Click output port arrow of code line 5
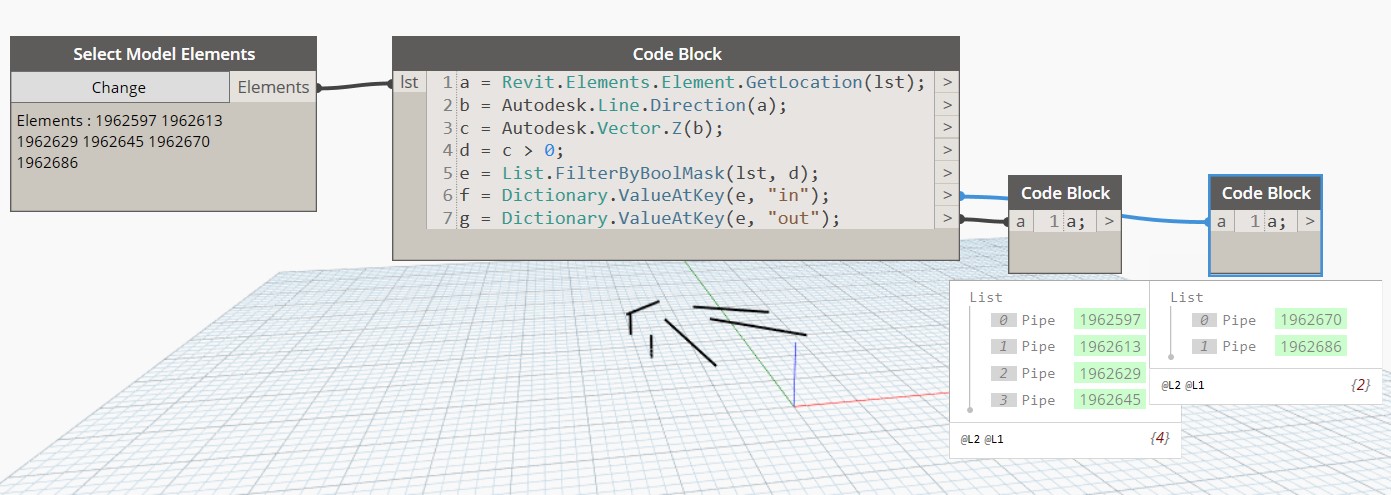The image size is (1391, 495). click(946, 173)
